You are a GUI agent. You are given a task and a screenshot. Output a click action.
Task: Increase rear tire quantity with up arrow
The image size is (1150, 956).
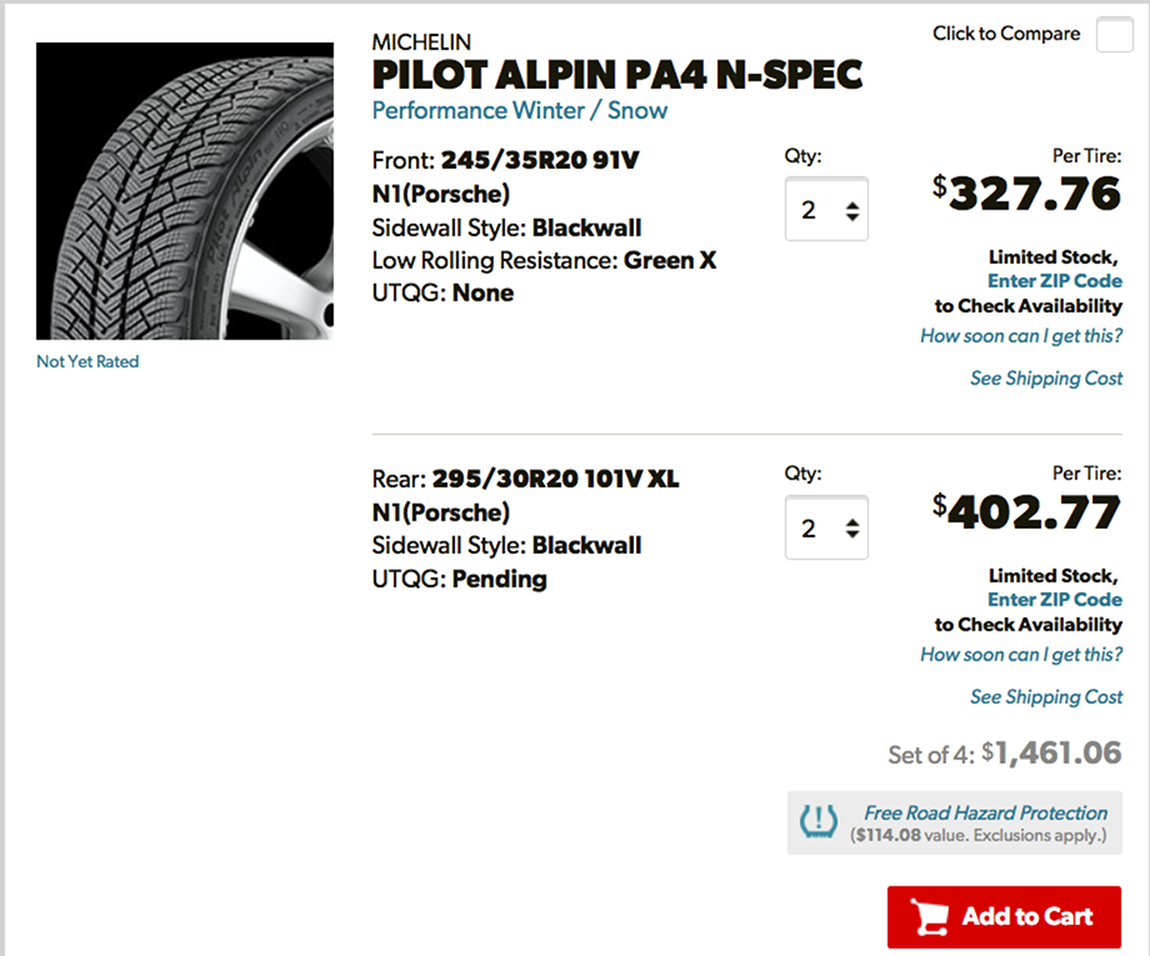pyautogui.click(x=852, y=522)
